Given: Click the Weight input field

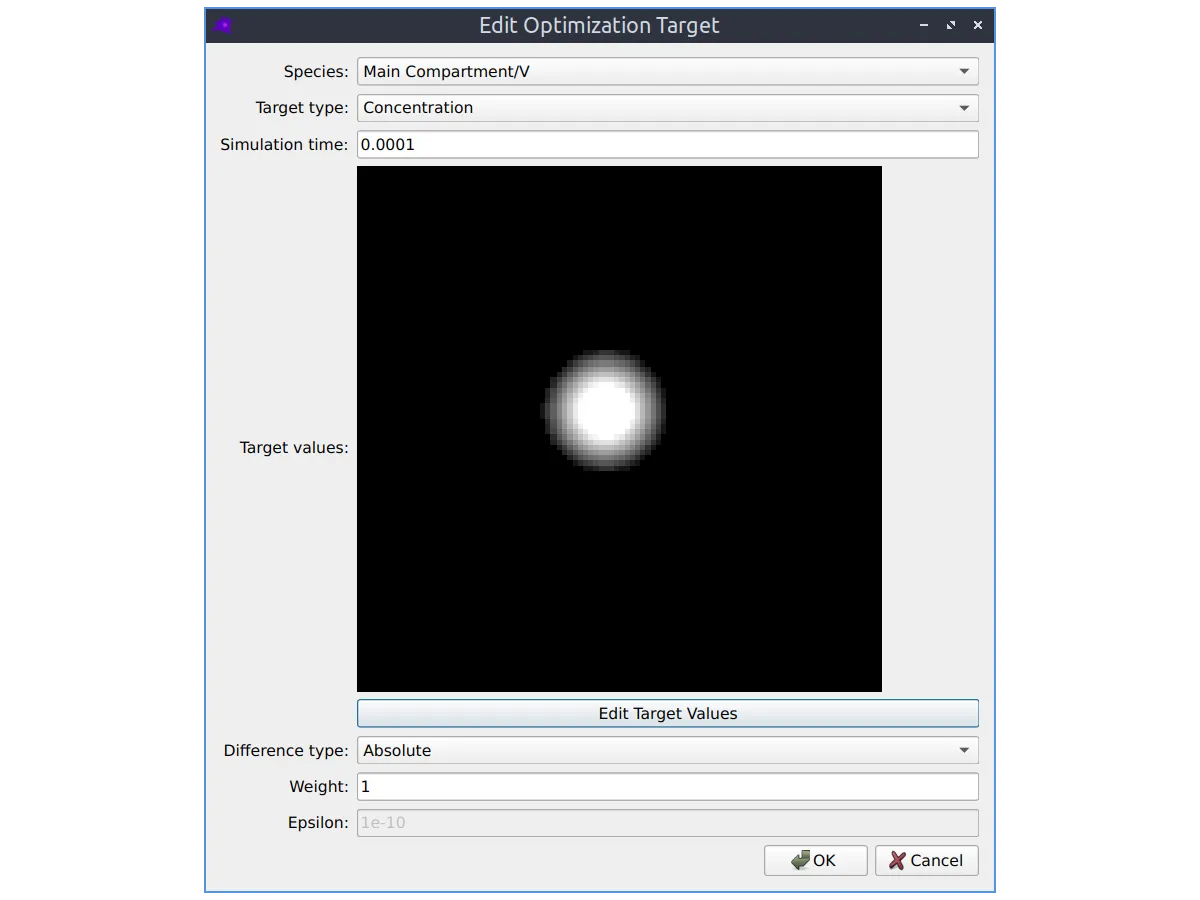Looking at the screenshot, I should pos(667,787).
